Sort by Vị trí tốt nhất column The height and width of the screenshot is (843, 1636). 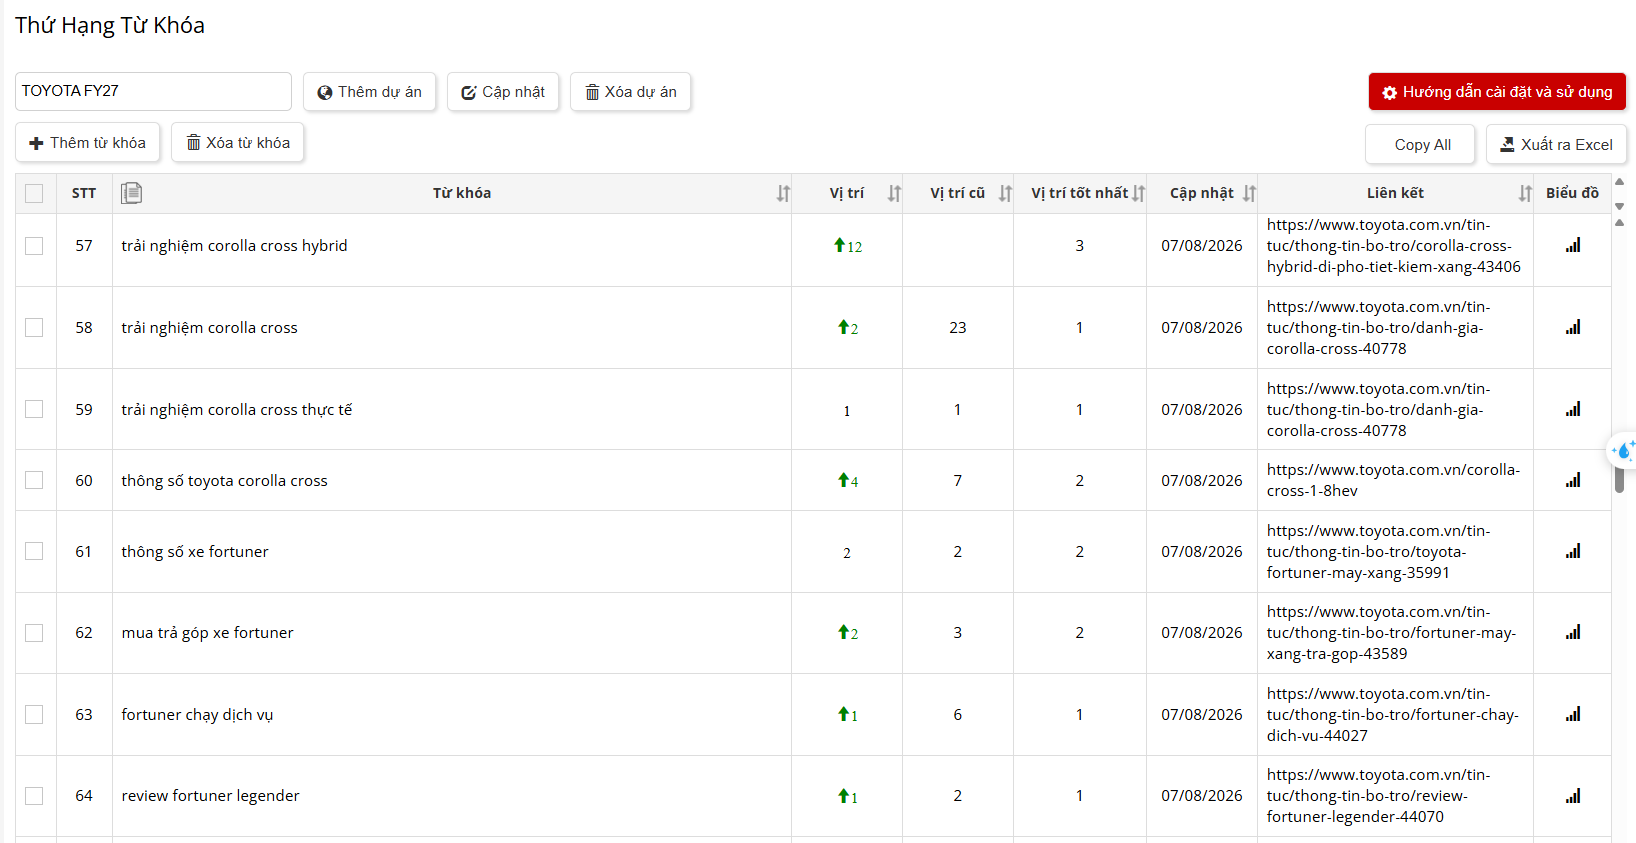(x=1138, y=193)
